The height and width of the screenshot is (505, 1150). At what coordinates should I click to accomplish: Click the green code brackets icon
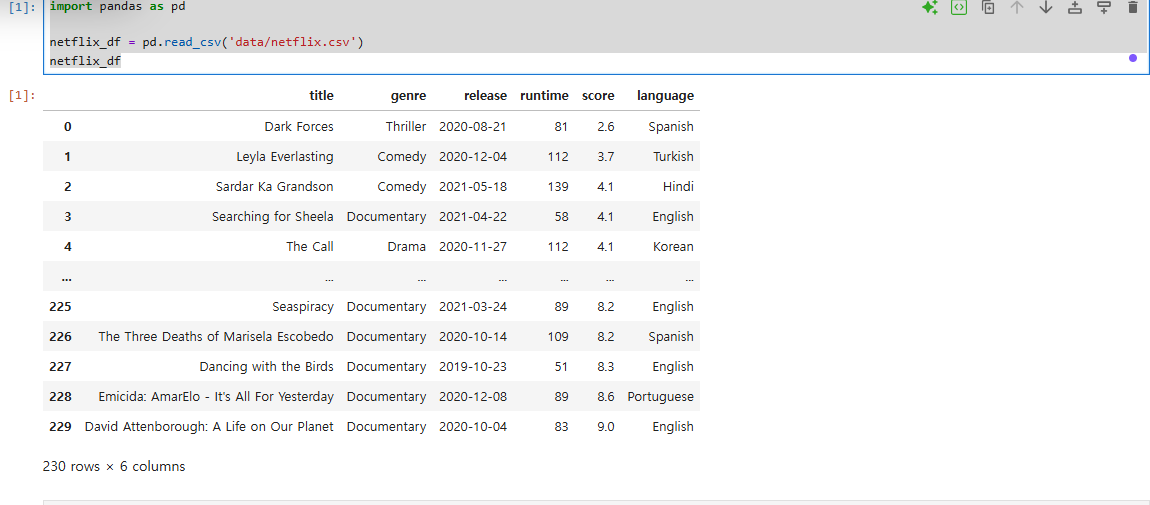click(959, 7)
